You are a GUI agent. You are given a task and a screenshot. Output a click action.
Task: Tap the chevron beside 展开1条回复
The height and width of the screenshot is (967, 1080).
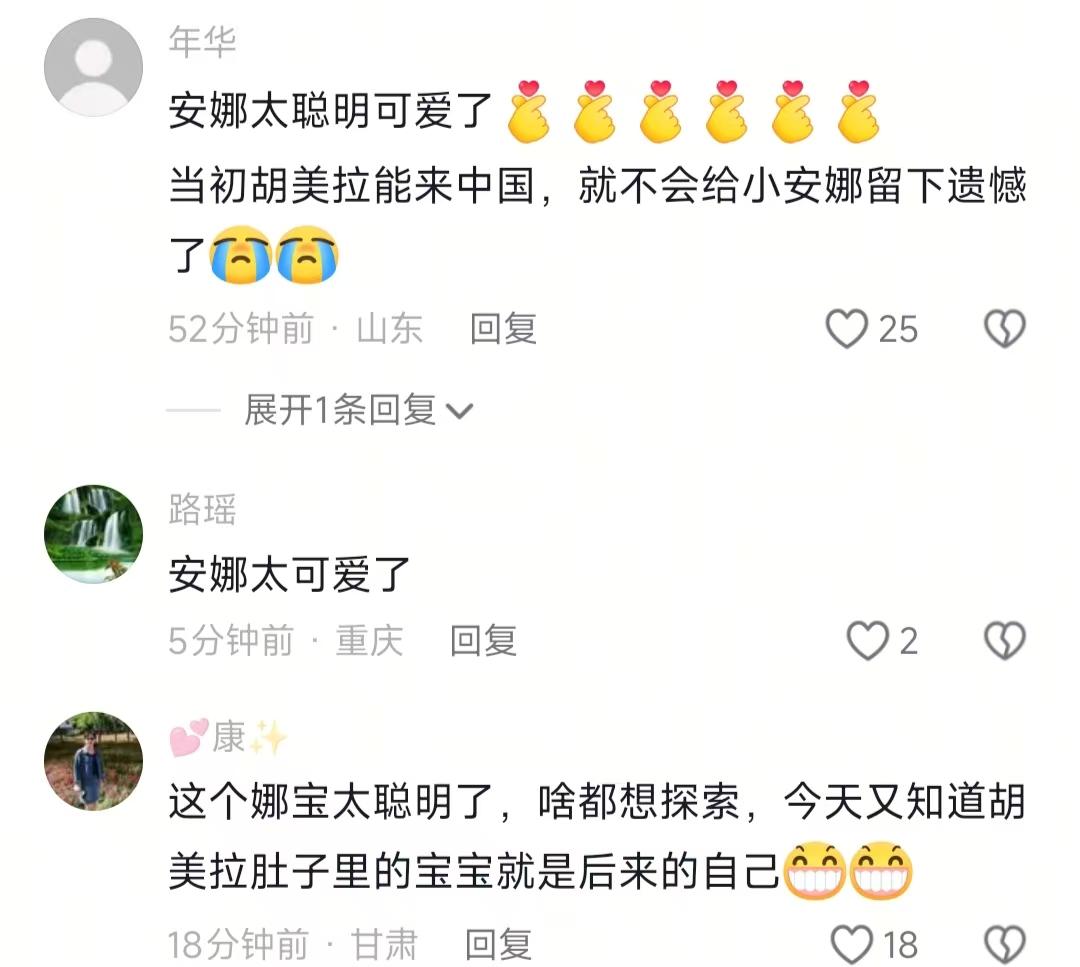point(459,412)
